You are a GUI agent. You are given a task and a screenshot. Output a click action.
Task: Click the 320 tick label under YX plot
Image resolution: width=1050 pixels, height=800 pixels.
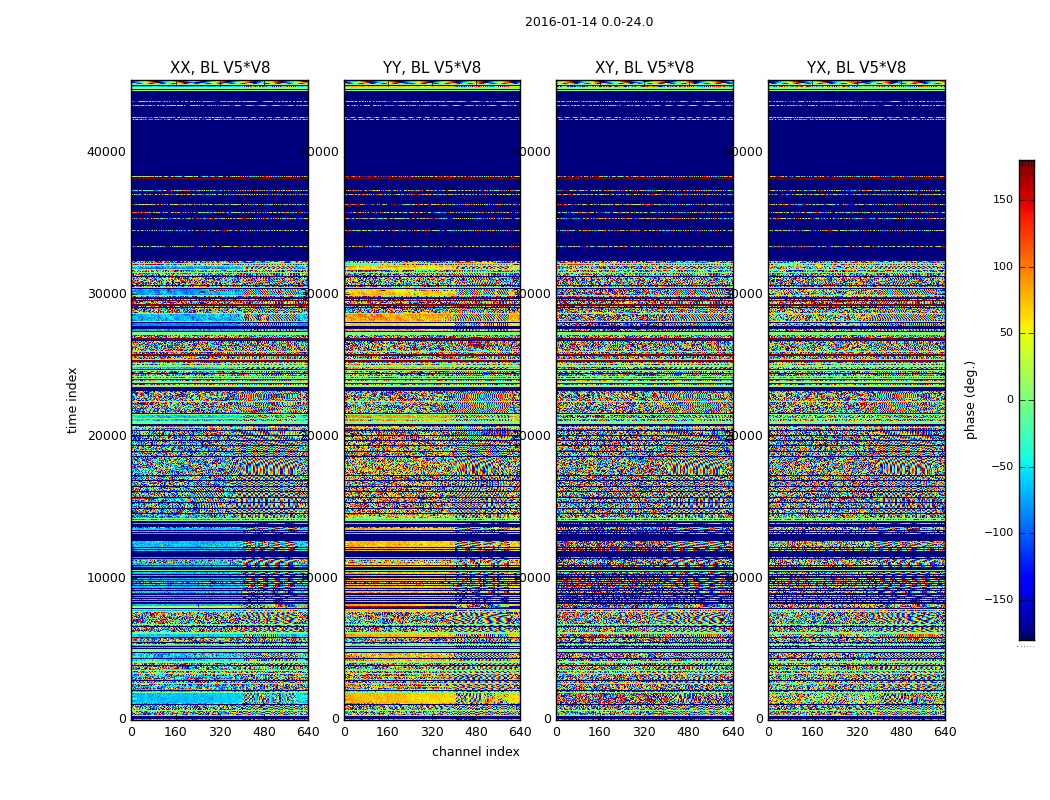856,732
